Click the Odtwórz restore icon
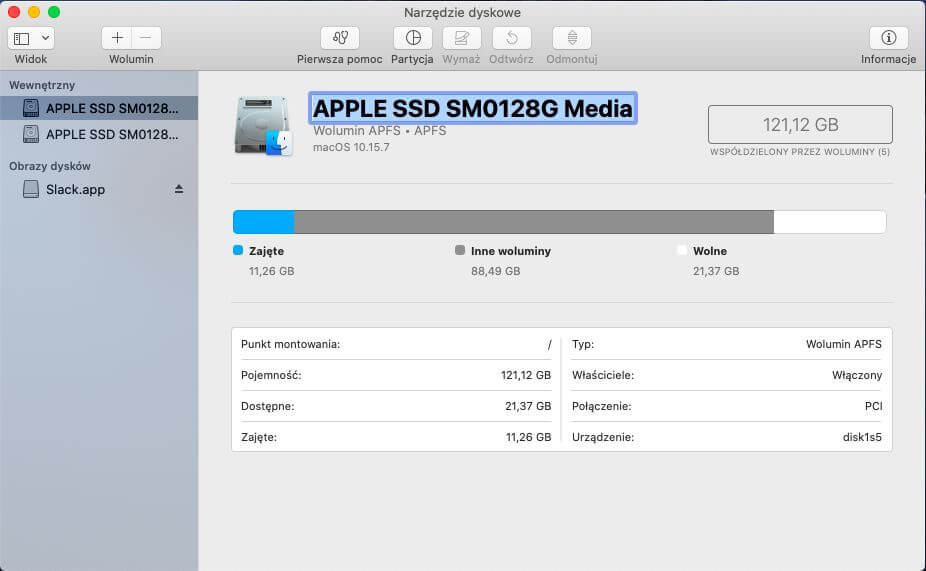Screen dimensions: 926x571 511,38
